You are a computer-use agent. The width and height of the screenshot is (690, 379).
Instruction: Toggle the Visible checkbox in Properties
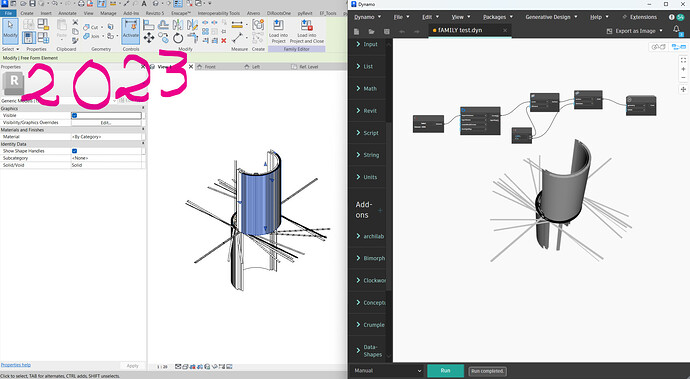[x=74, y=115]
